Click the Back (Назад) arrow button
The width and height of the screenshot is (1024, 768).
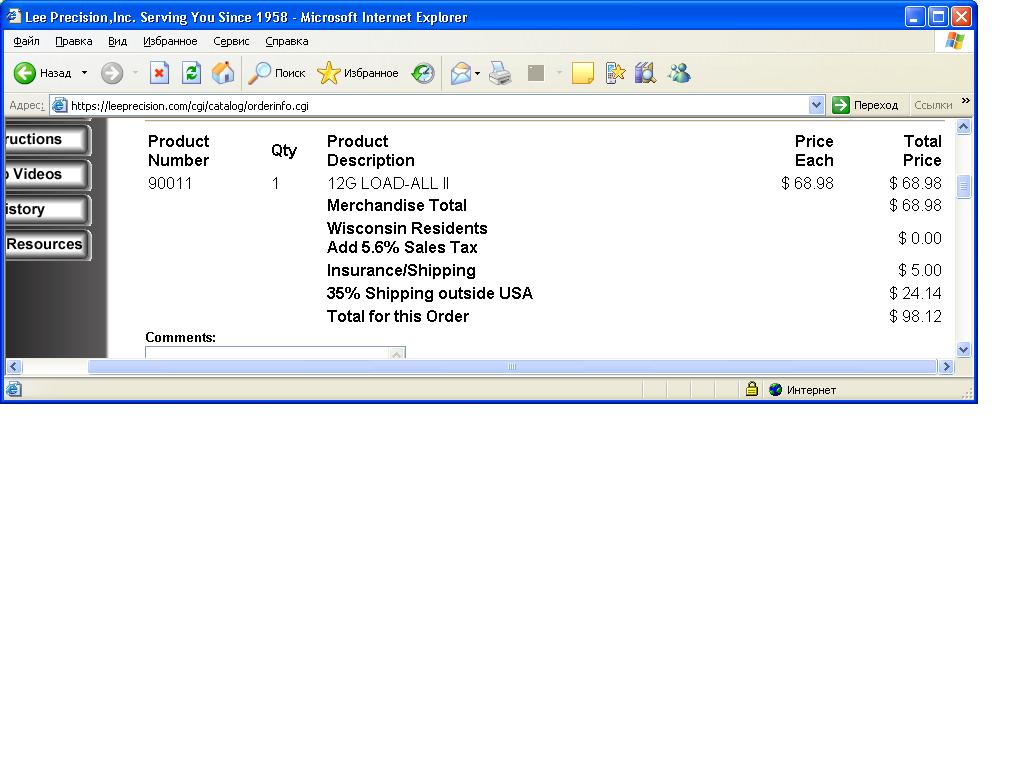pyautogui.click(x=42, y=73)
